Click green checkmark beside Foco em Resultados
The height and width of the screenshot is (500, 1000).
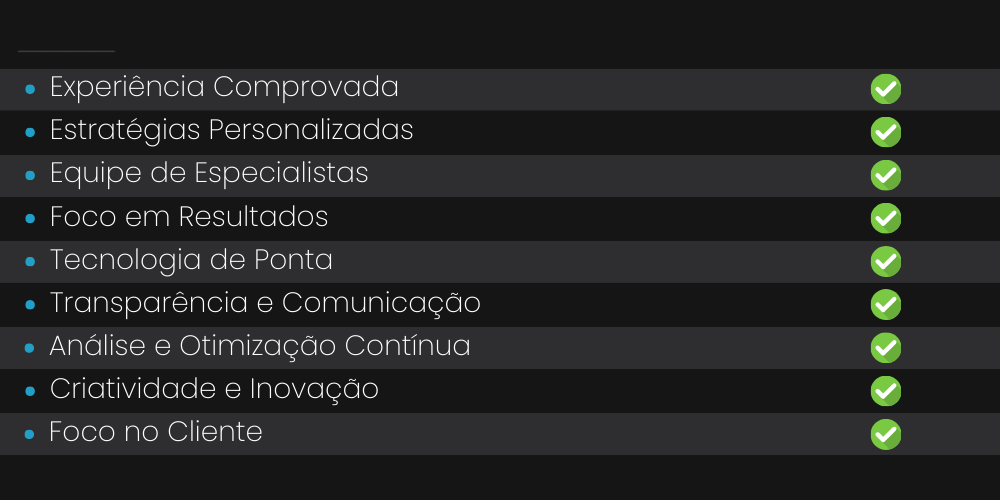pos(886,218)
